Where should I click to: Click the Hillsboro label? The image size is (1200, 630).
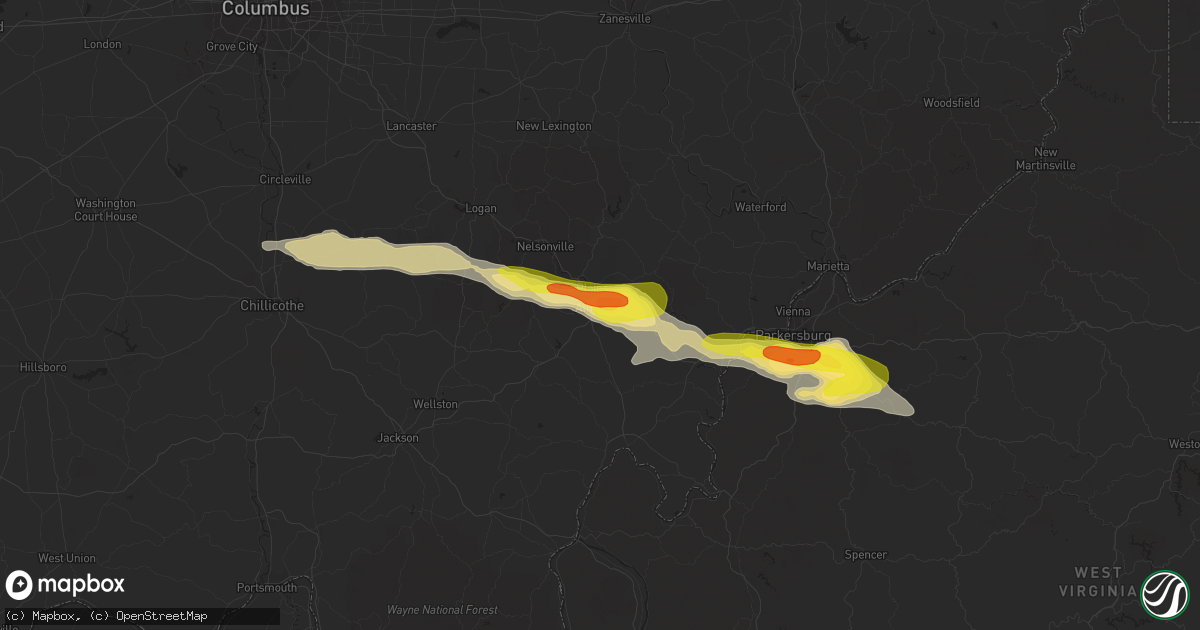pyautogui.click(x=43, y=368)
